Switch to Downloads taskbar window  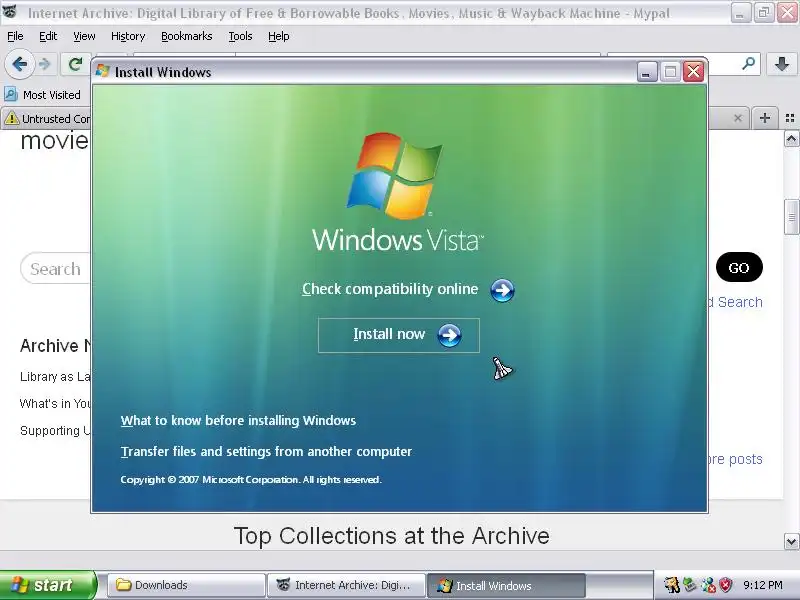tap(186, 585)
